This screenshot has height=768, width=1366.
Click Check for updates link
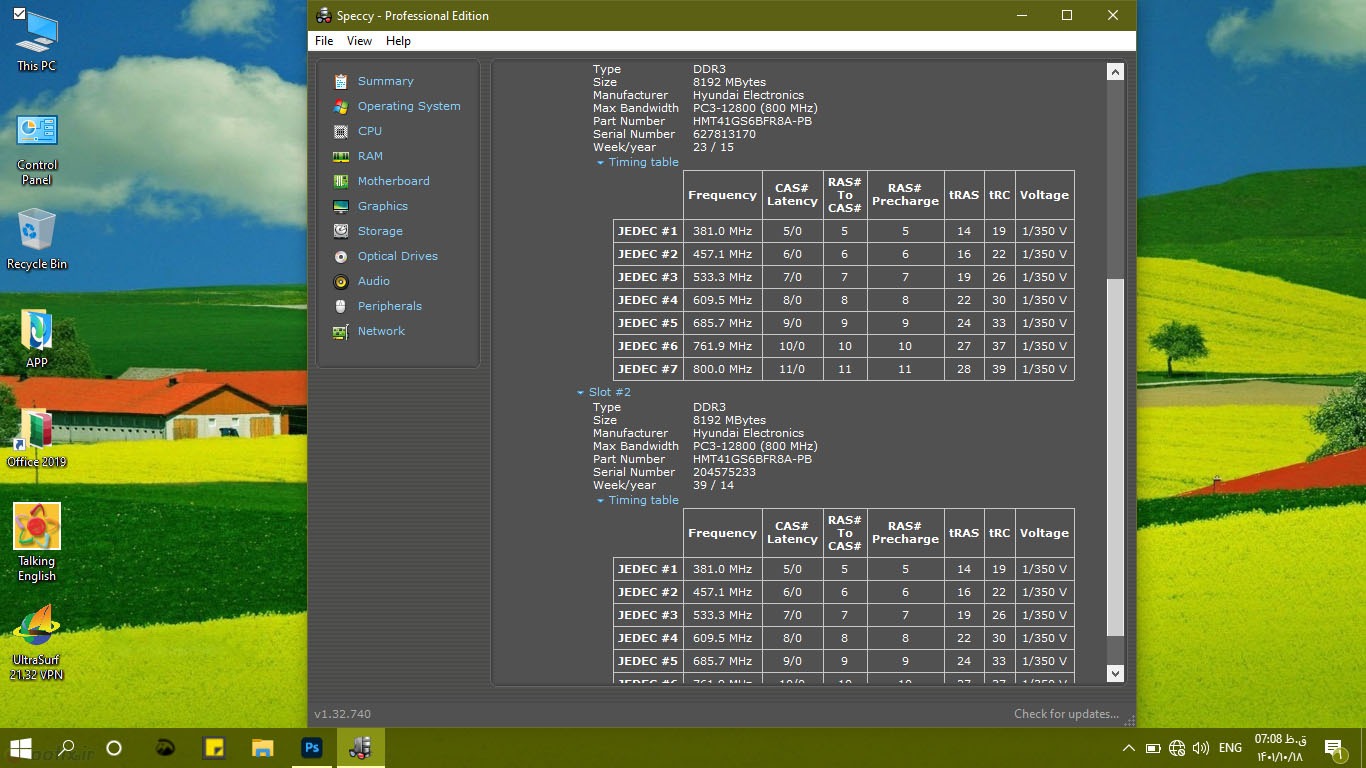[x=1066, y=714]
